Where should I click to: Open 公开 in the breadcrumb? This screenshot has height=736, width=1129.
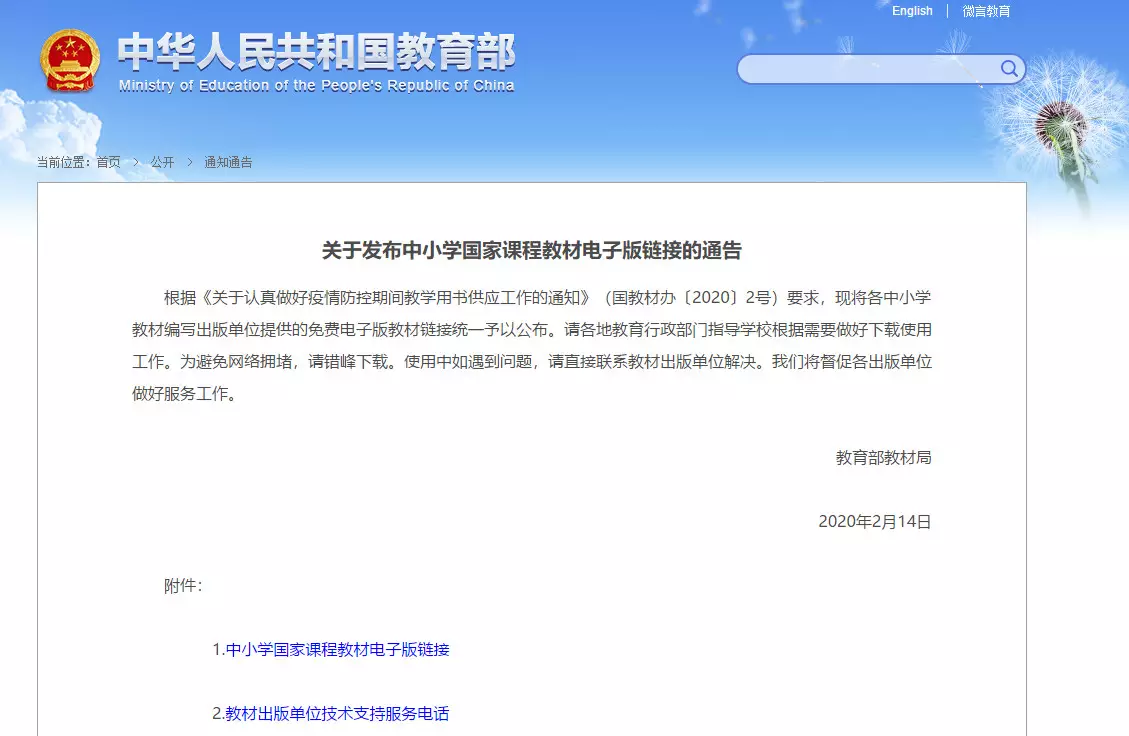pos(162,162)
